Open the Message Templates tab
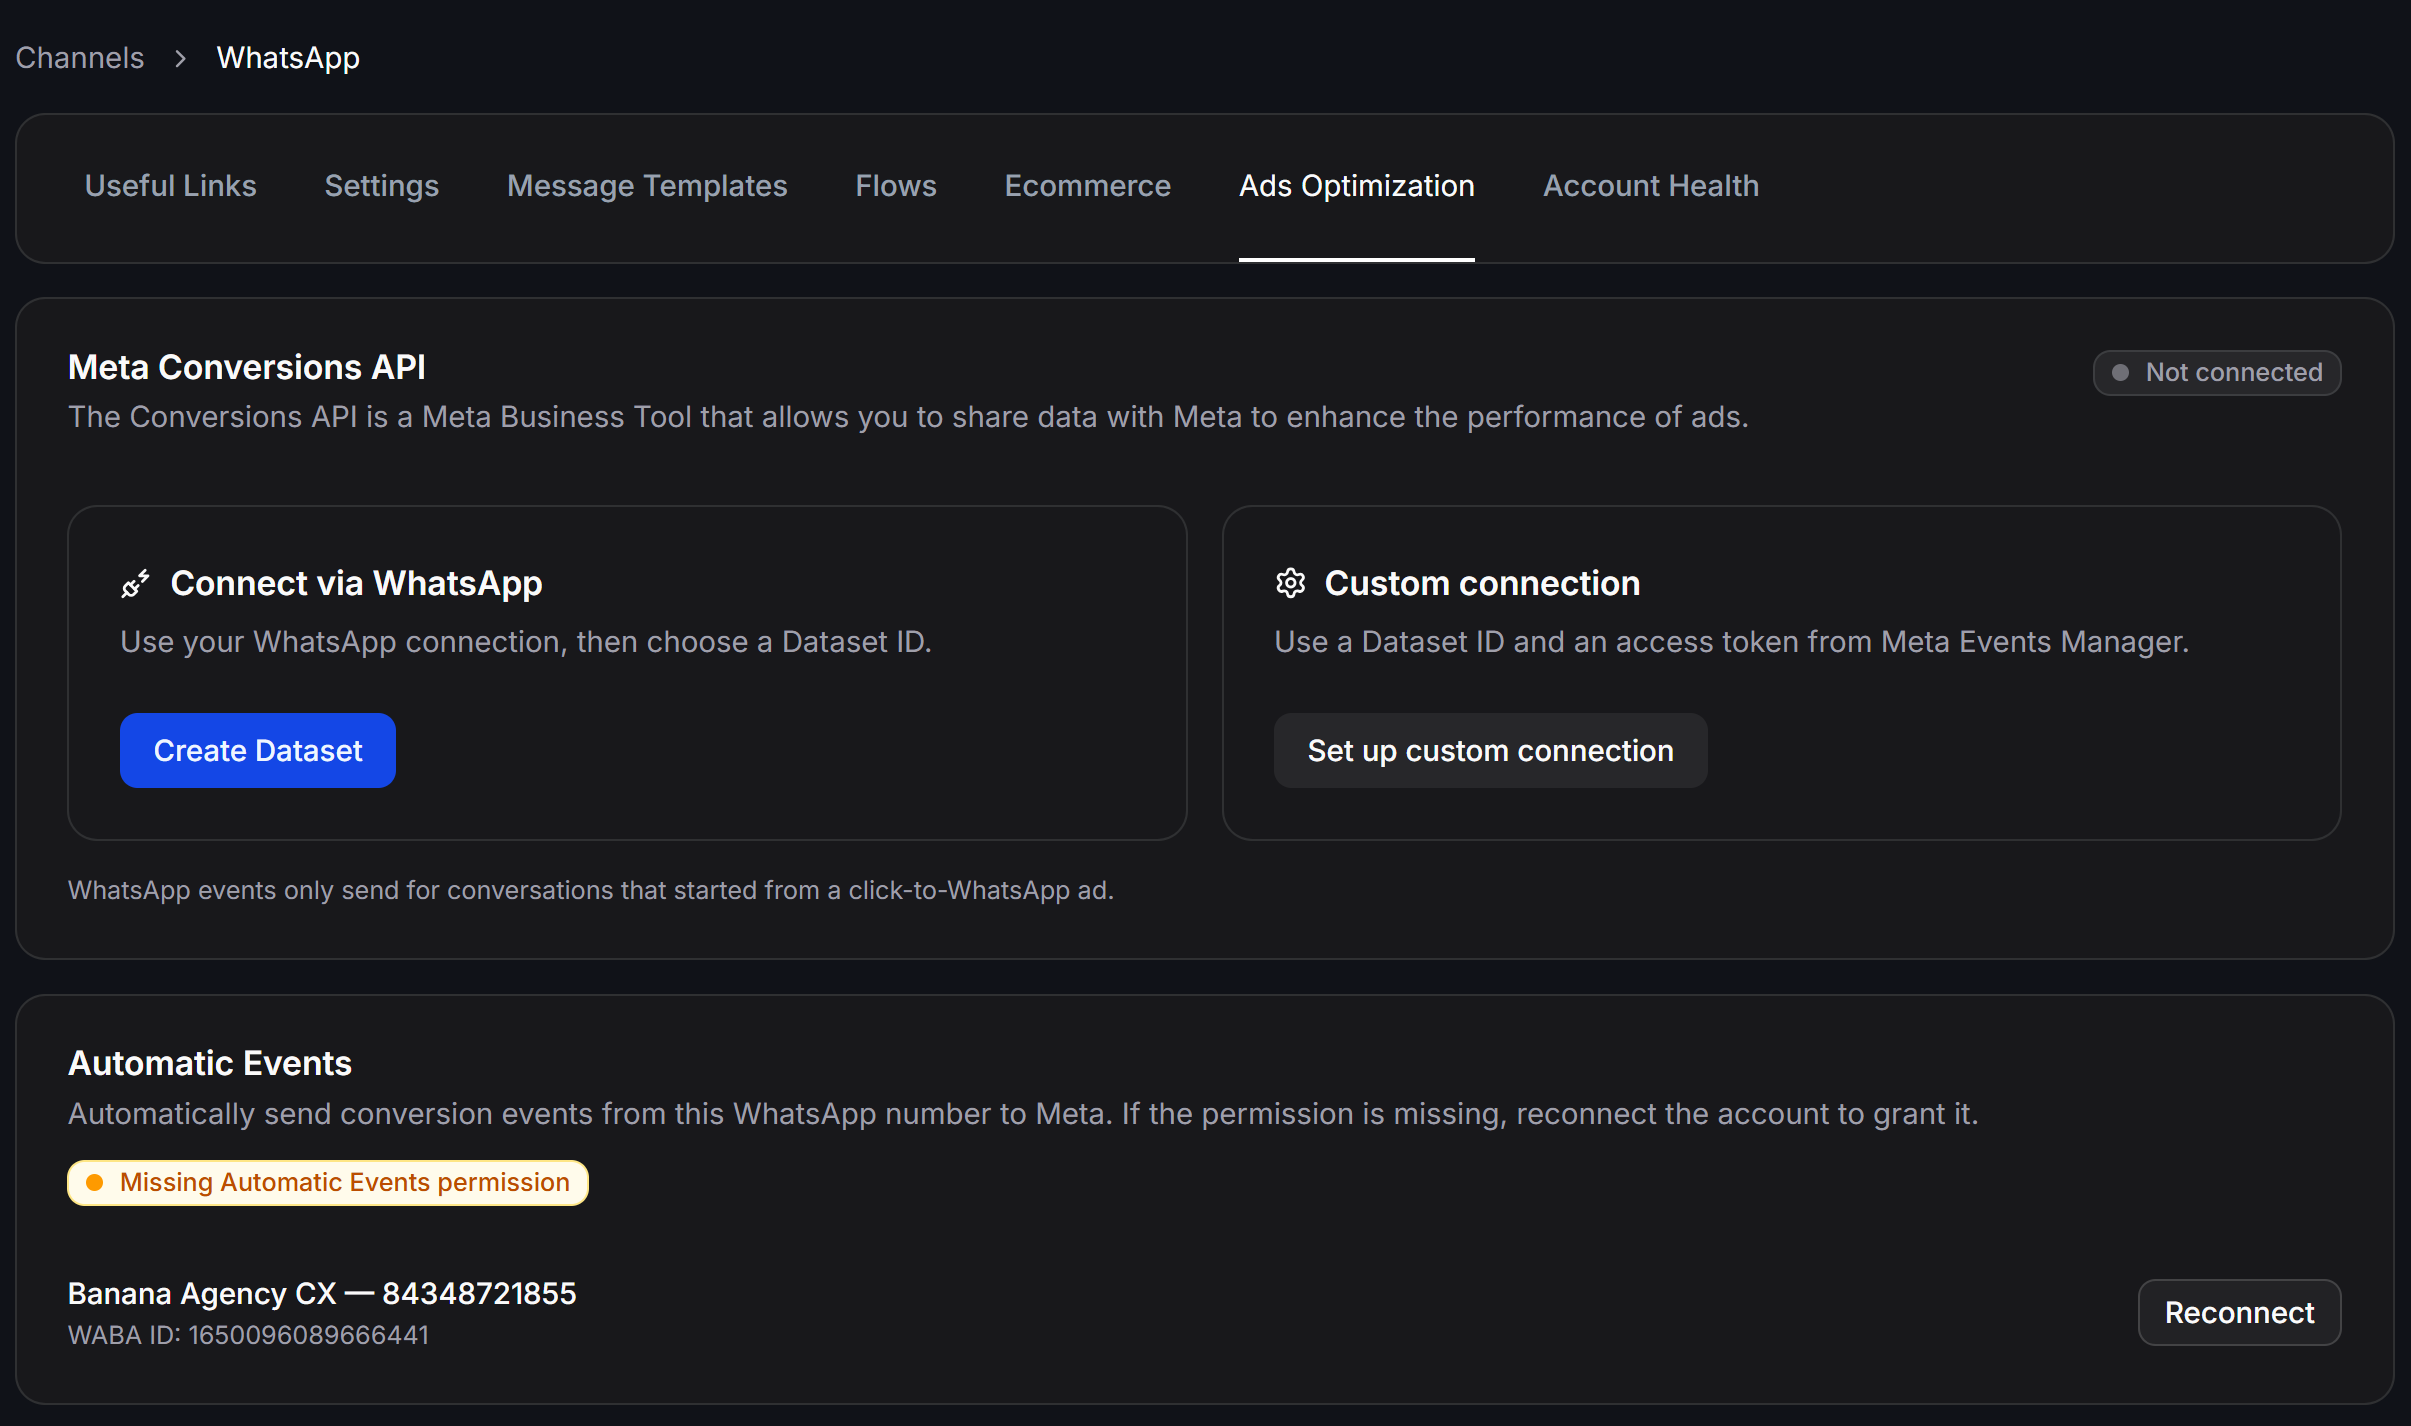The height and width of the screenshot is (1426, 2411). click(x=647, y=186)
